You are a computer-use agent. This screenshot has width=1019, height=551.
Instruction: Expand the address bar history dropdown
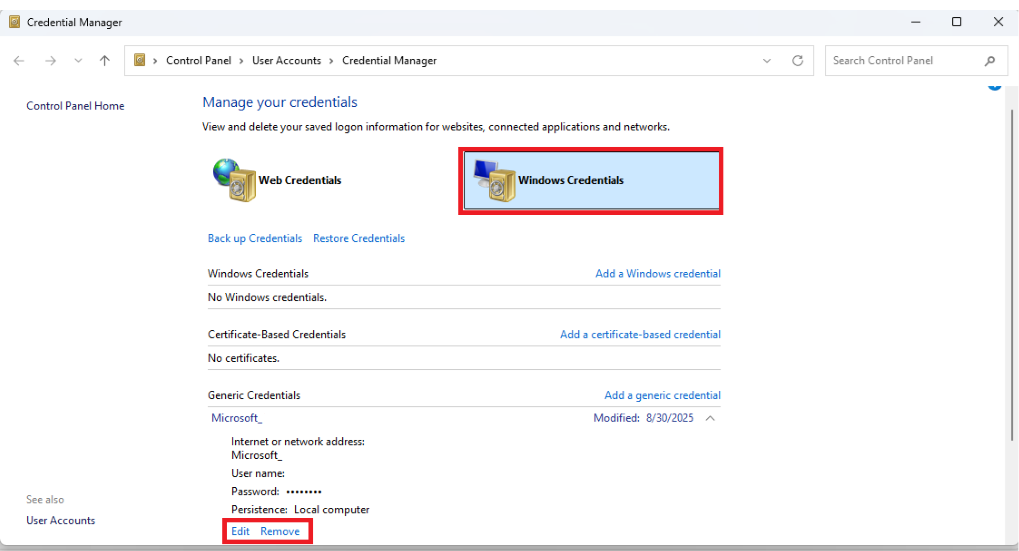[767, 60]
